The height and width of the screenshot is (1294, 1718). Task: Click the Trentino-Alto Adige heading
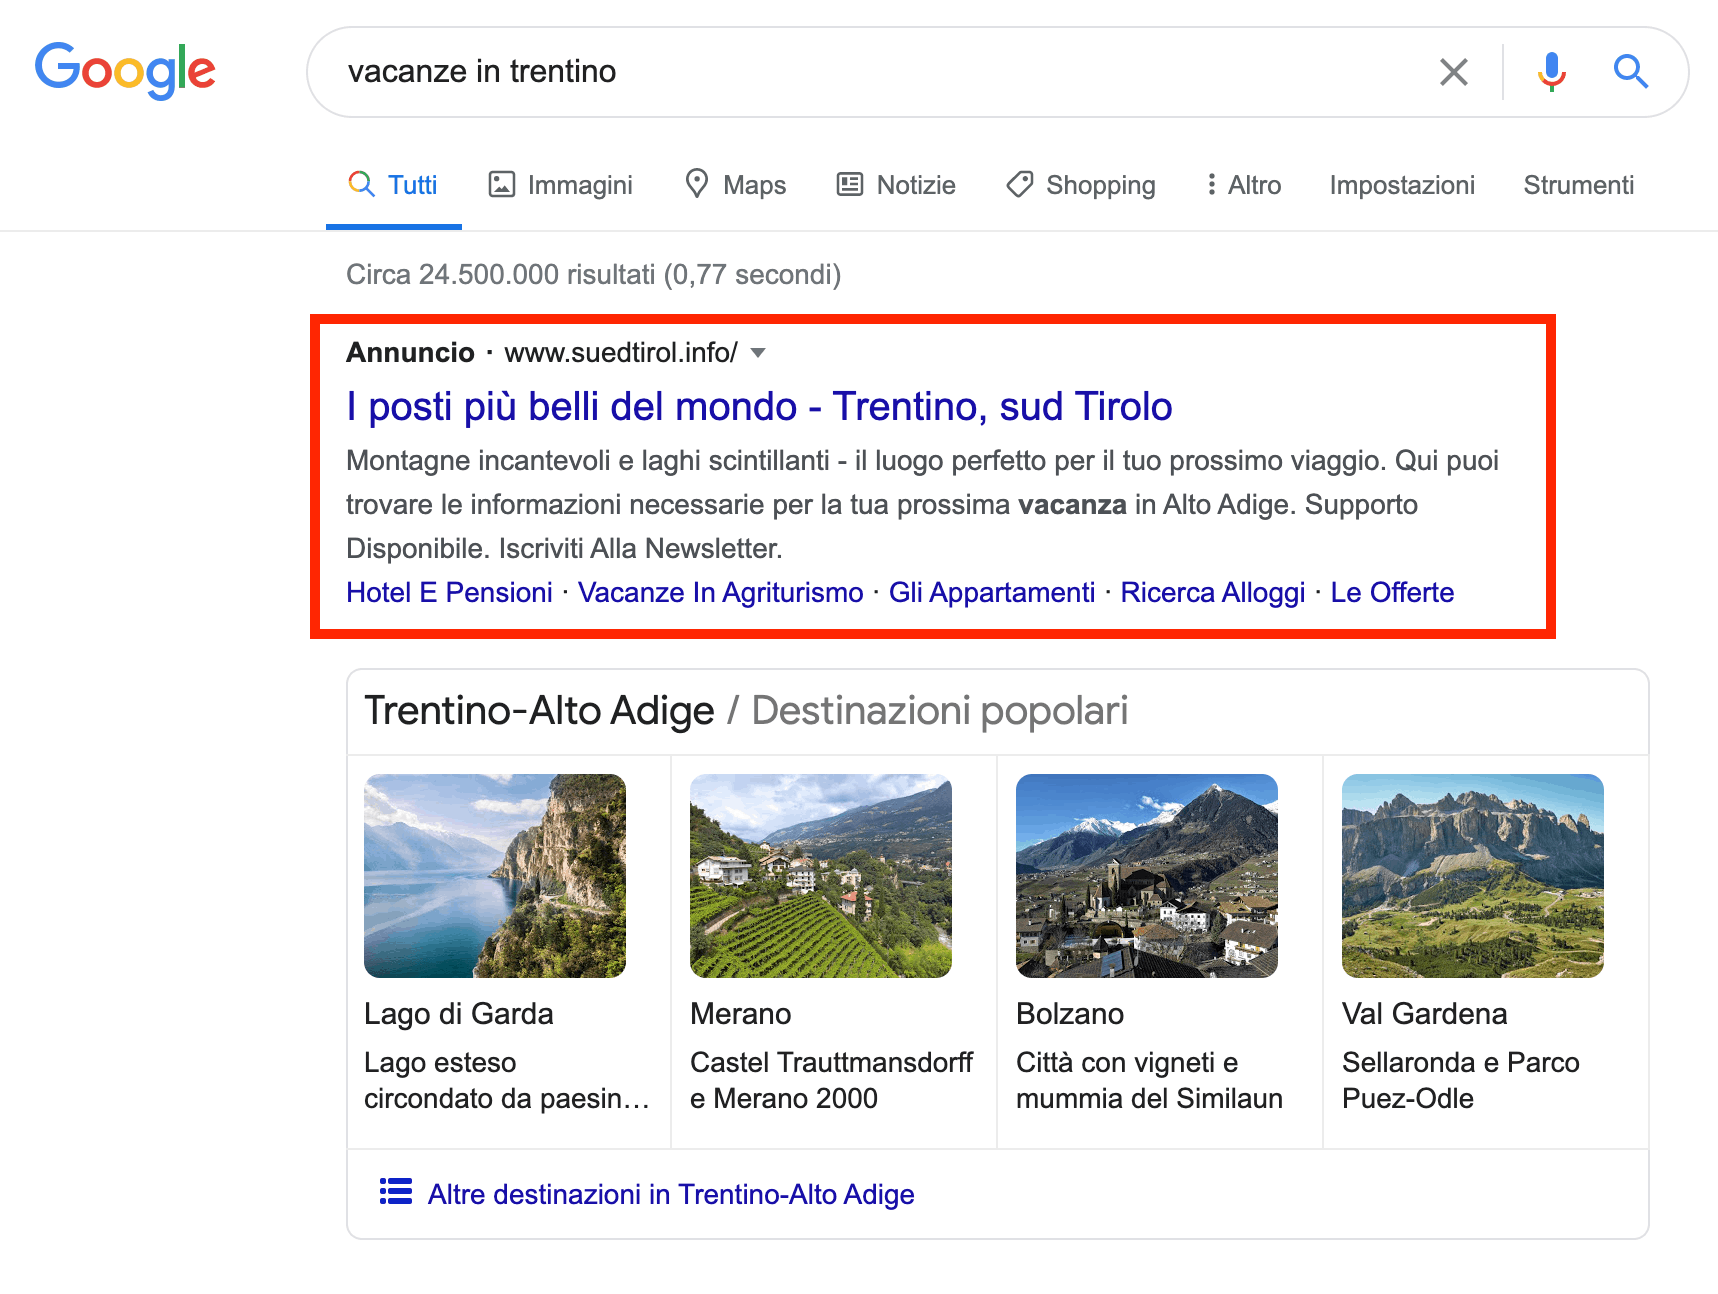(x=539, y=711)
